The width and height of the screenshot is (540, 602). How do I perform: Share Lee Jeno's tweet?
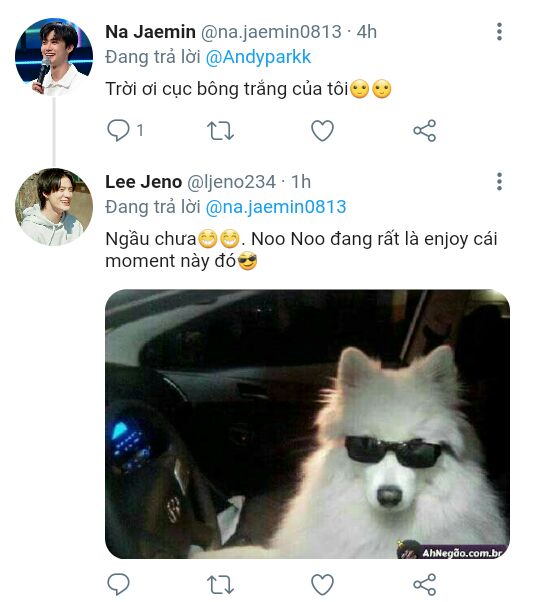pos(424,584)
